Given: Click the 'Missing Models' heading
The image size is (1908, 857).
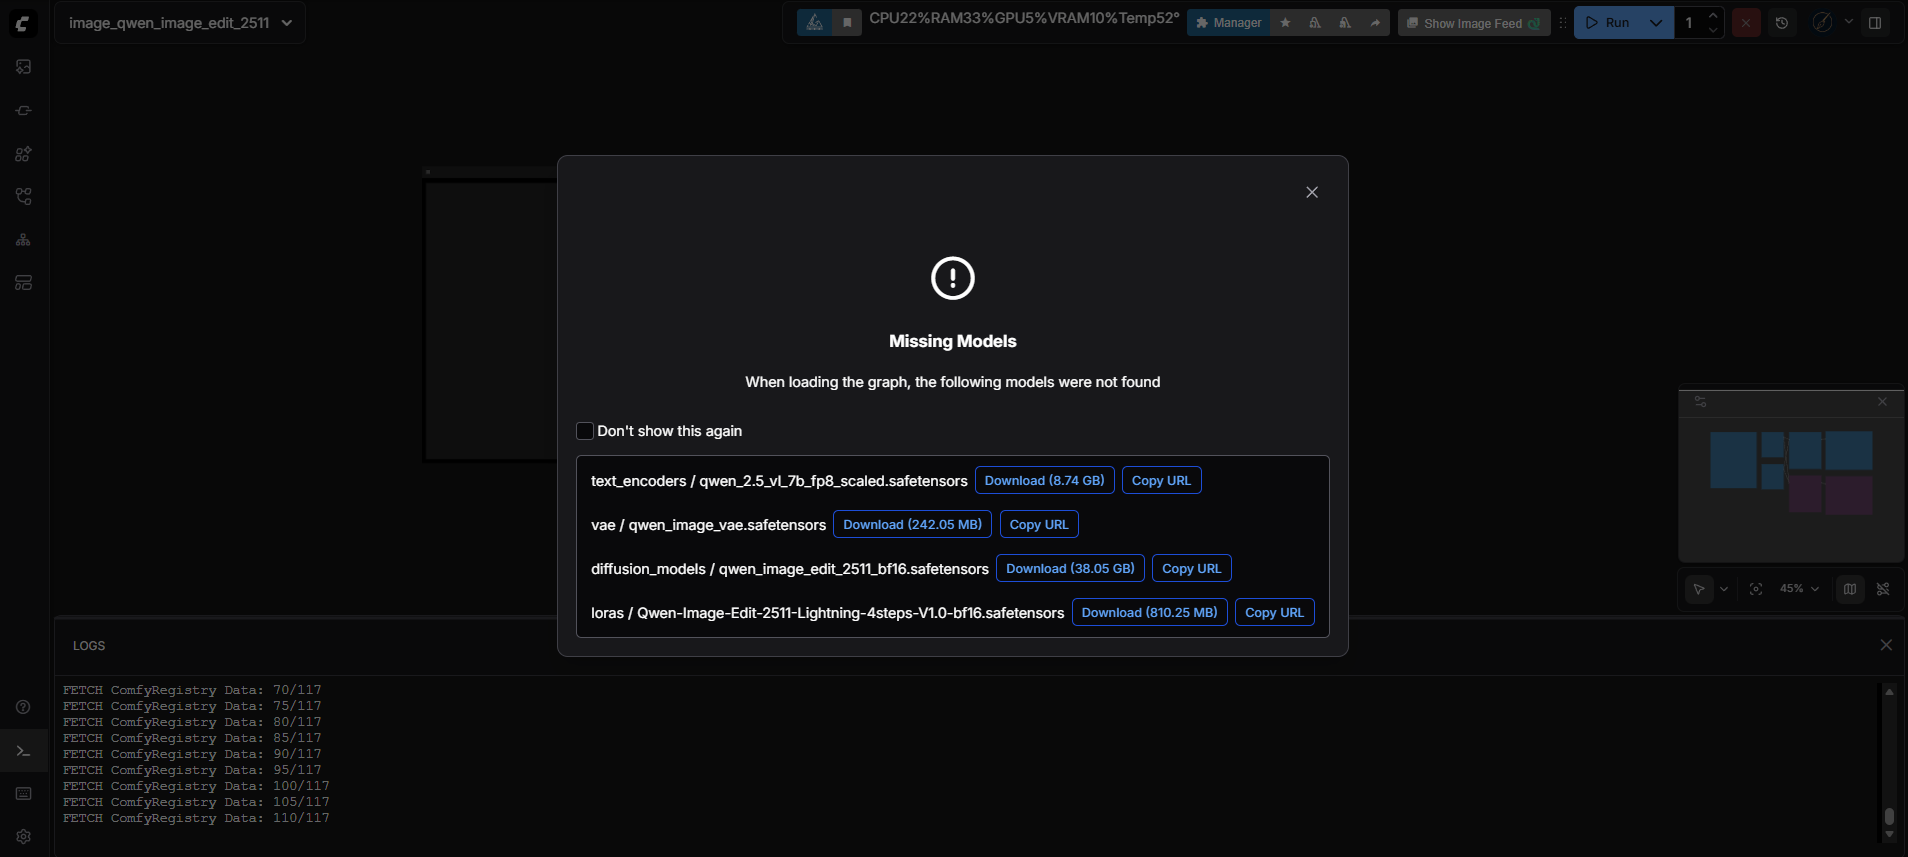Looking at the screenshot, I should [x=952, y=341].
